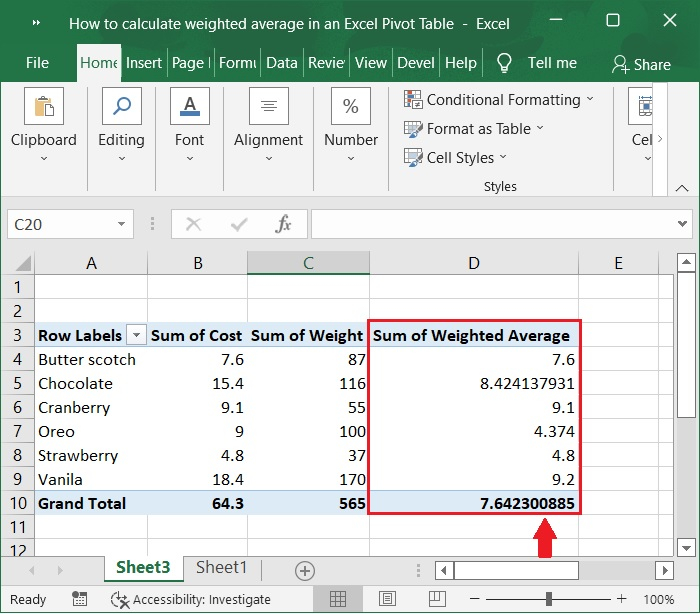
Task: Click the Editing magnifier icon
Action: pyautogui.click(x=121, y=108)
